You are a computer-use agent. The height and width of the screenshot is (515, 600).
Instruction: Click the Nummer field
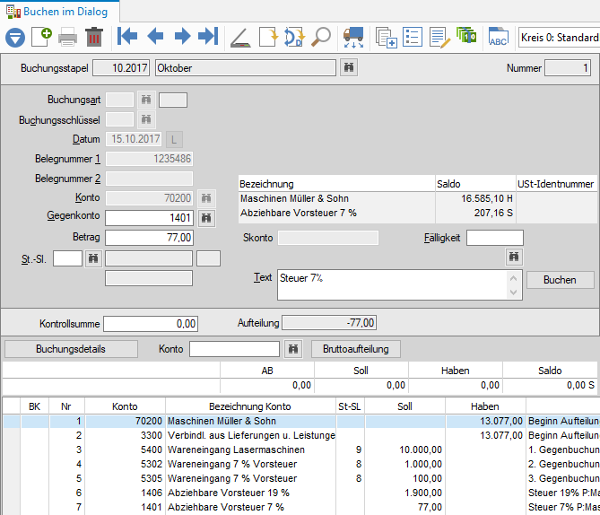(x=567, y=68)
